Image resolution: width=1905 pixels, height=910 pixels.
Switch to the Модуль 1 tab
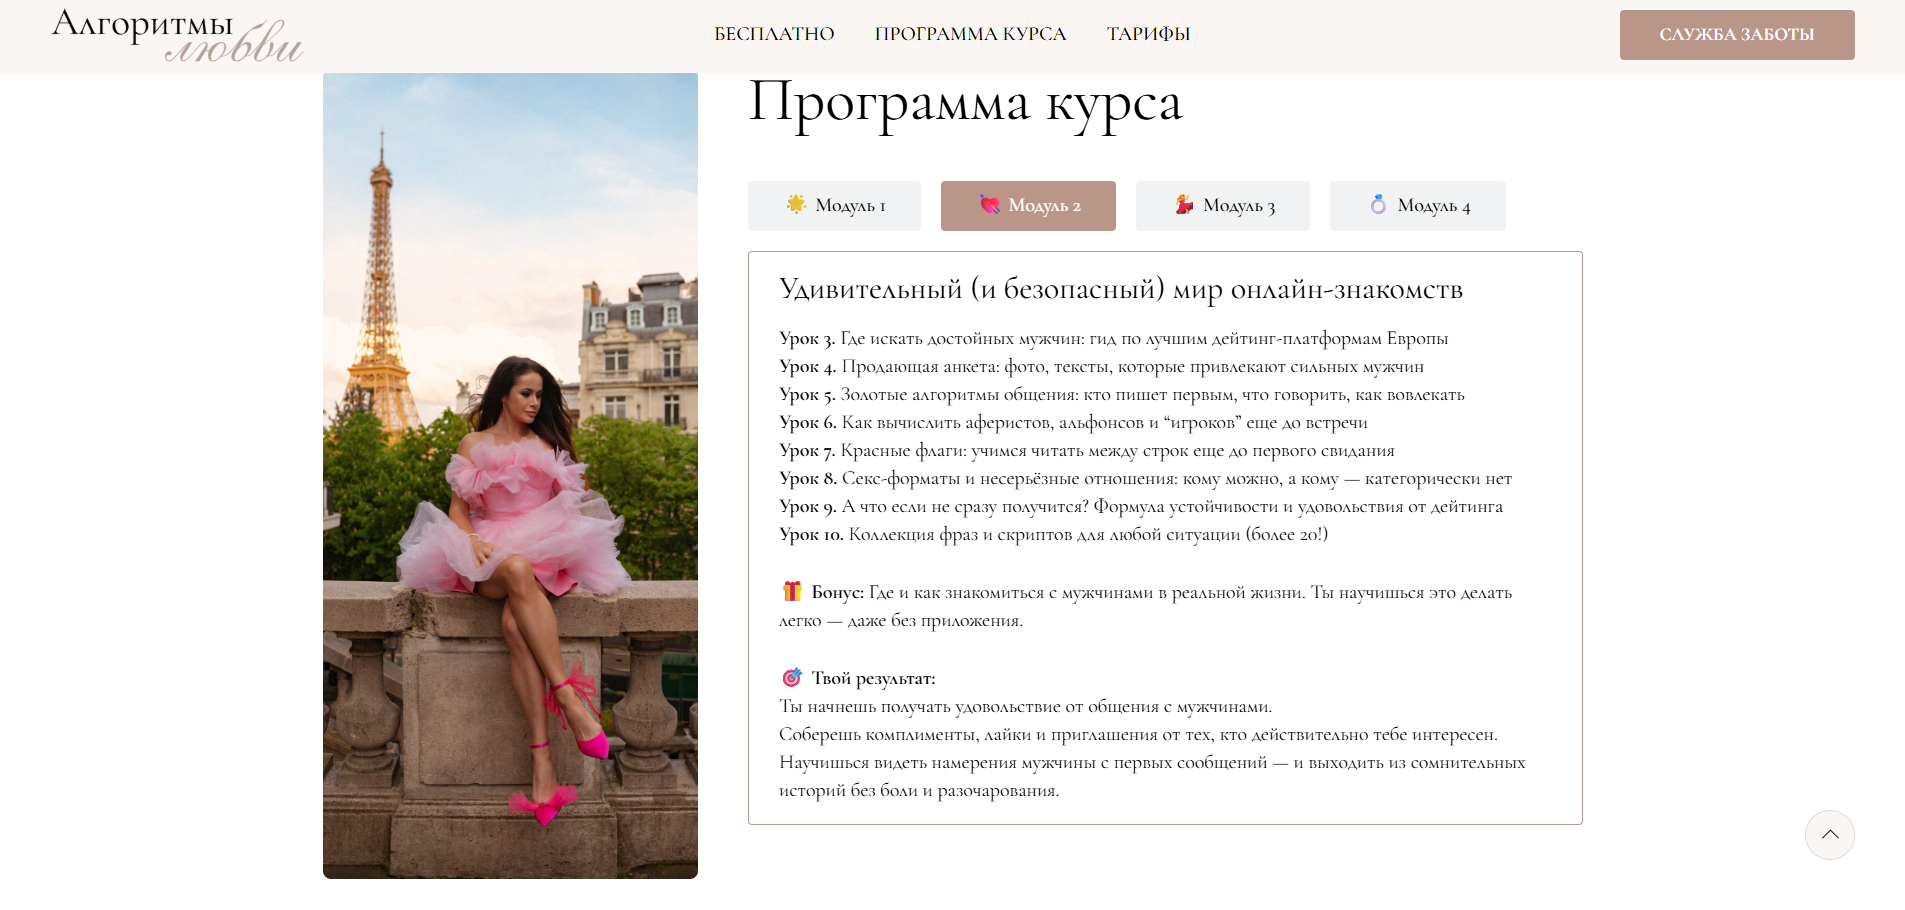(834, 206)
